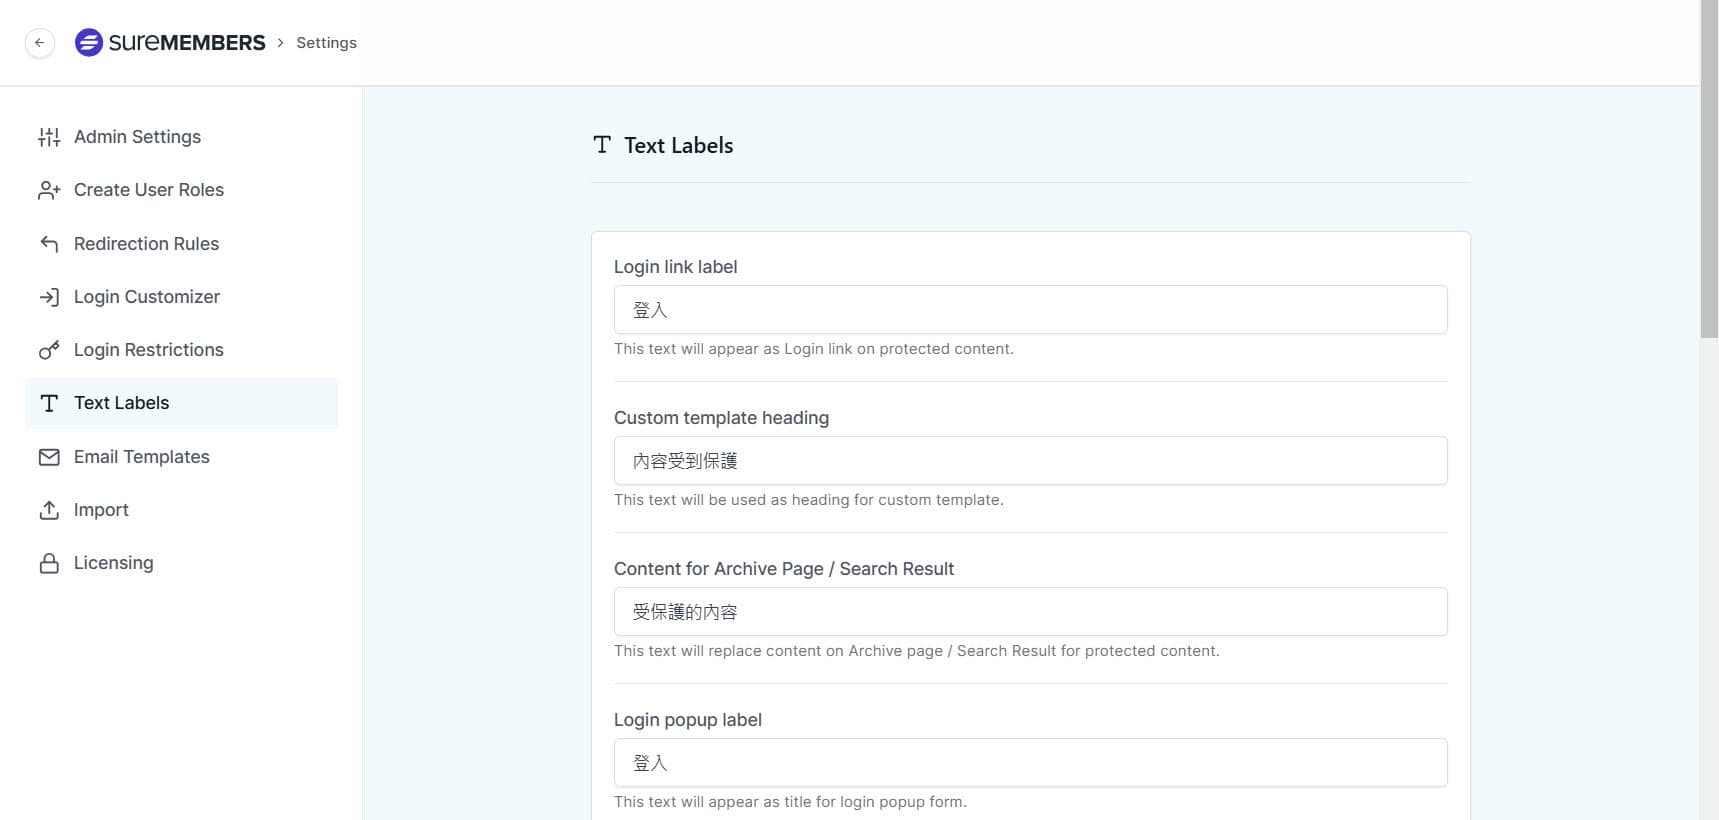Click the SureMembers logo
The image size is (1719, 820).
point(170,43)
